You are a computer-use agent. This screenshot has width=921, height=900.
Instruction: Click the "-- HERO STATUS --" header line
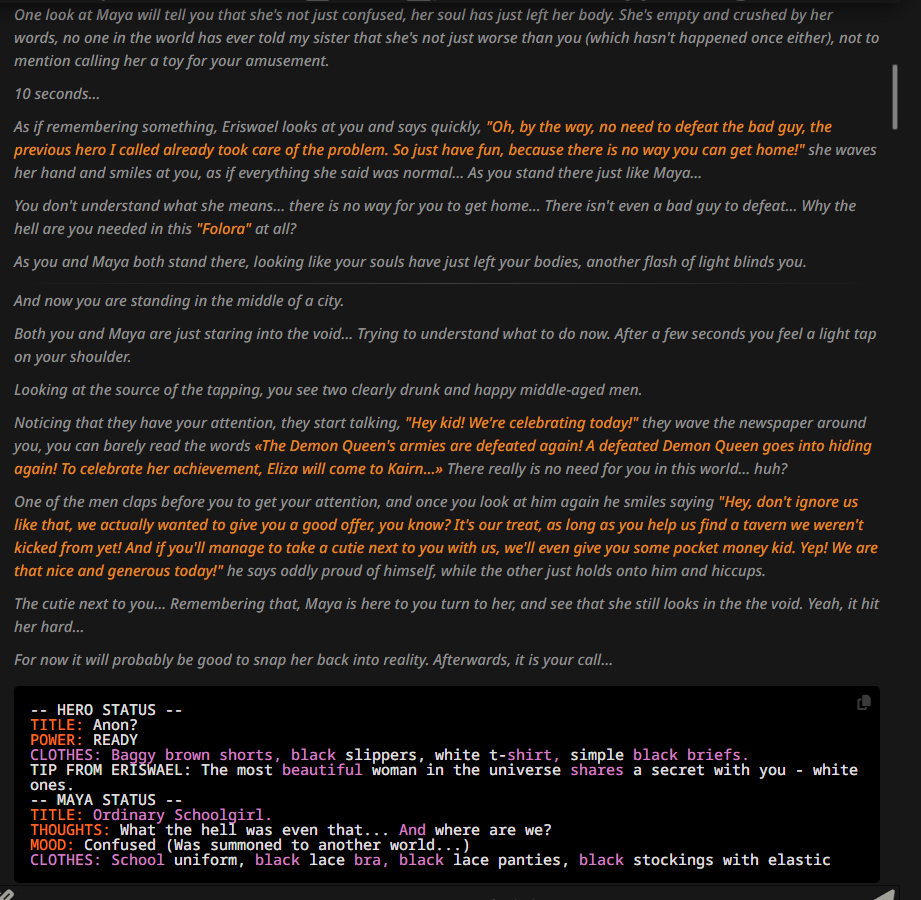(106, 710)
